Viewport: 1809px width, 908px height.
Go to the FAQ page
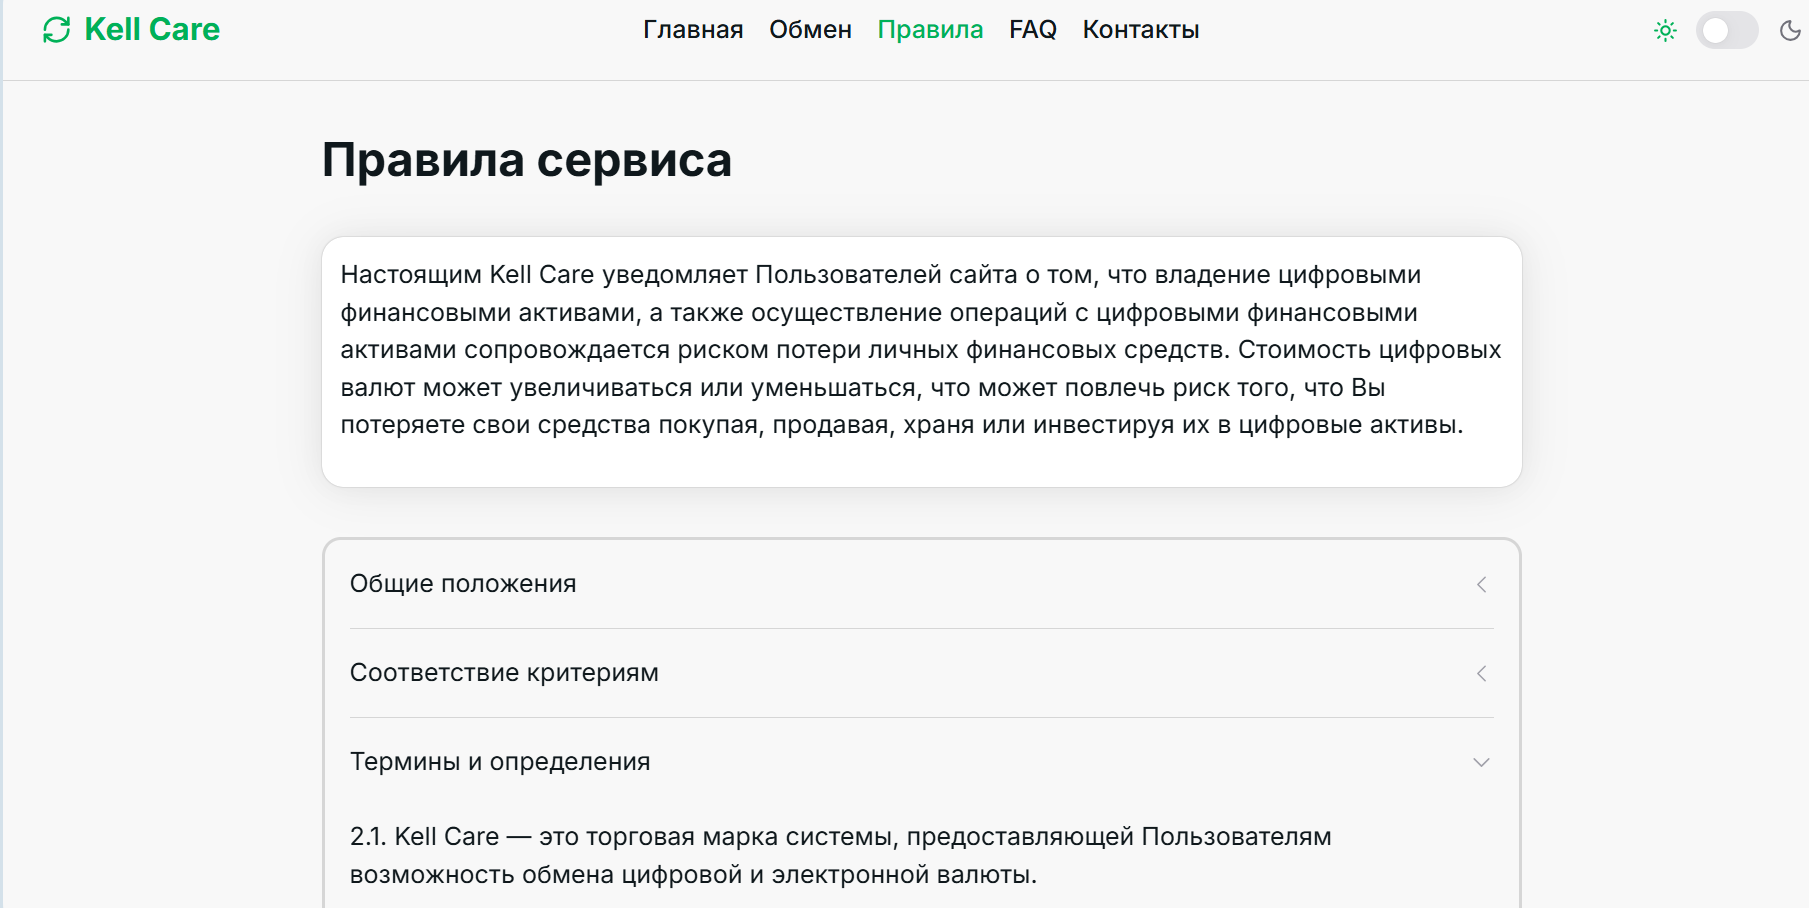pos(1033,30)
